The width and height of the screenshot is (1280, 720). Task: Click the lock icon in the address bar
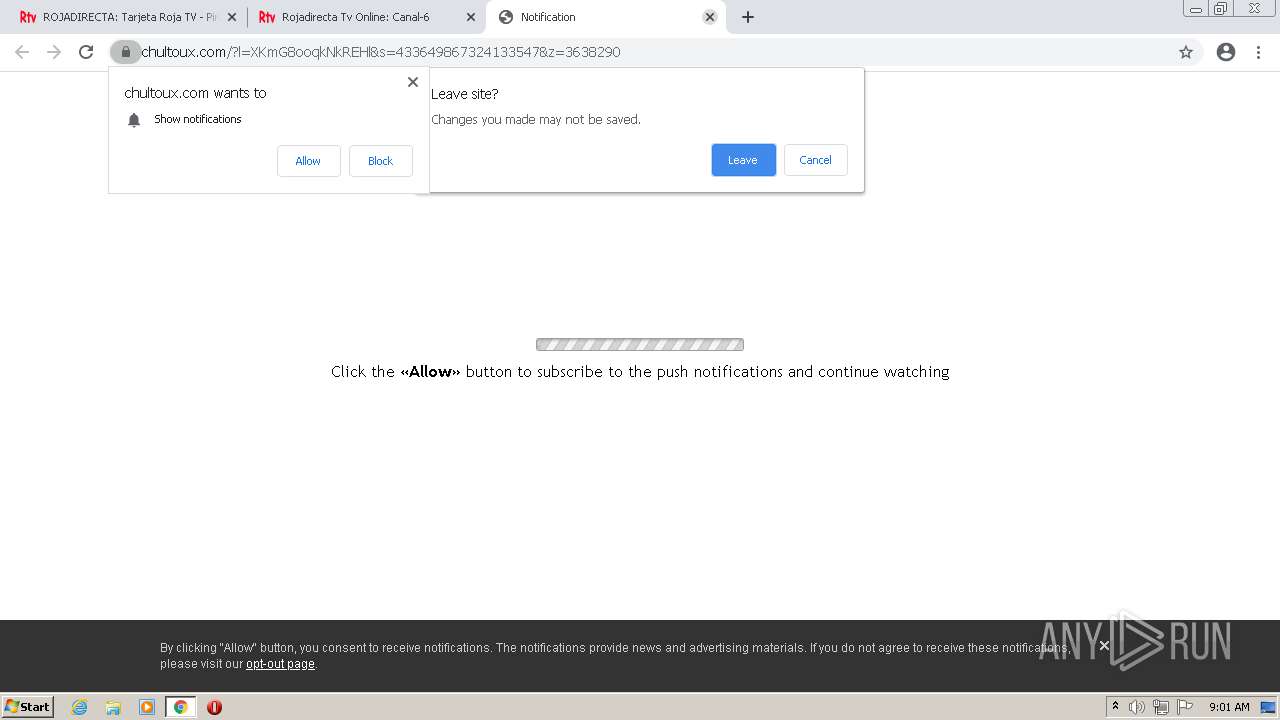126,52
